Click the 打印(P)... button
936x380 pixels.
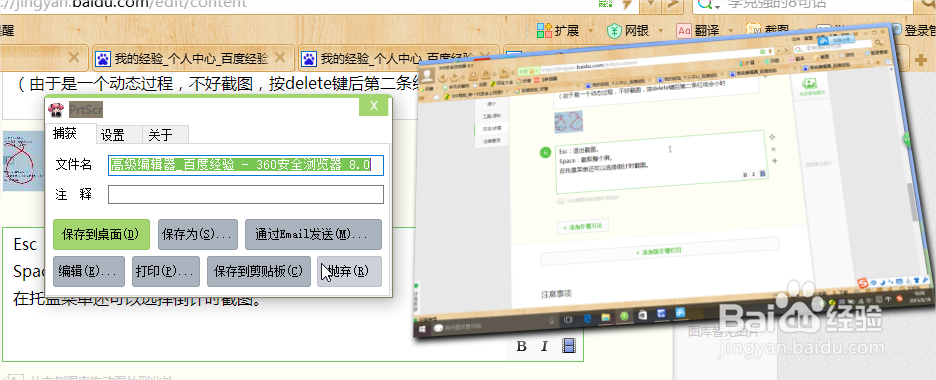165,271
